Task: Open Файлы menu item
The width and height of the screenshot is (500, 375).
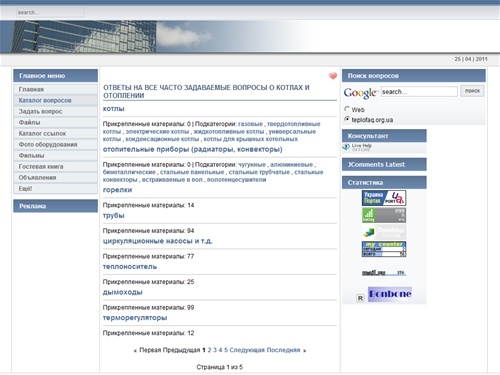Action: (55, 122)
